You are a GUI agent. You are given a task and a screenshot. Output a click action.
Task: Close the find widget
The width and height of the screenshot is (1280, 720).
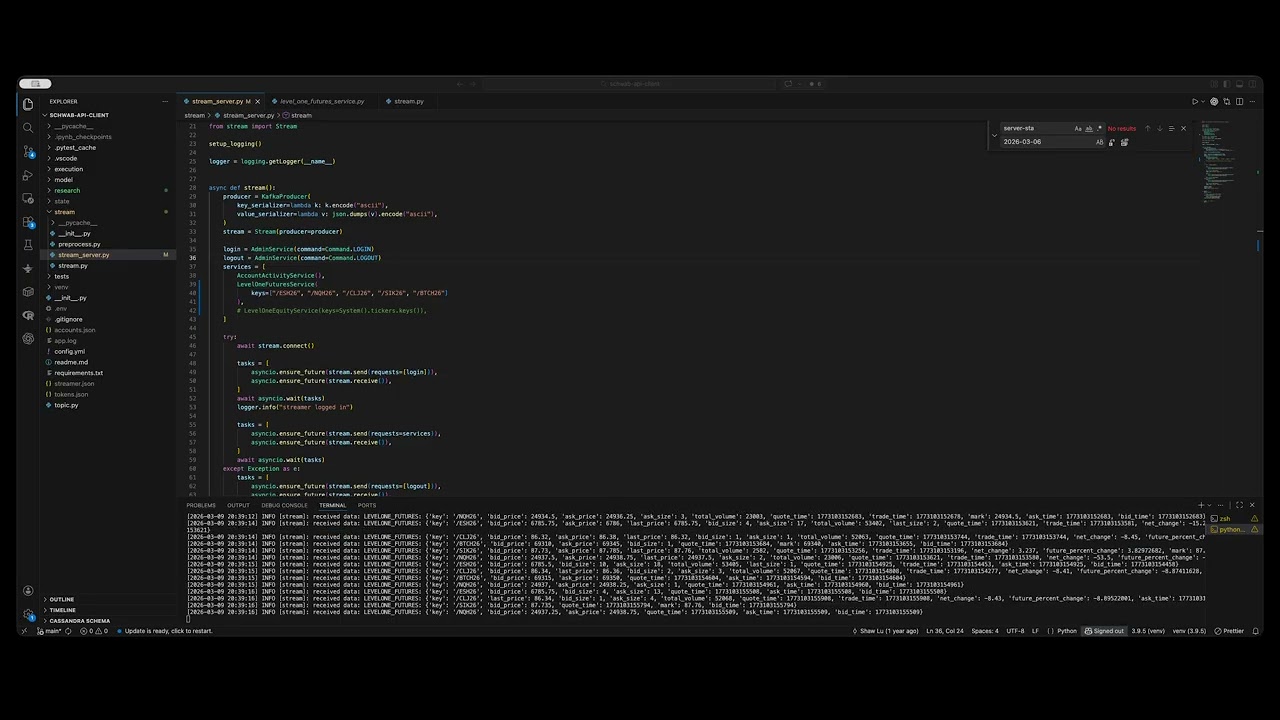tap(1183, 128)
